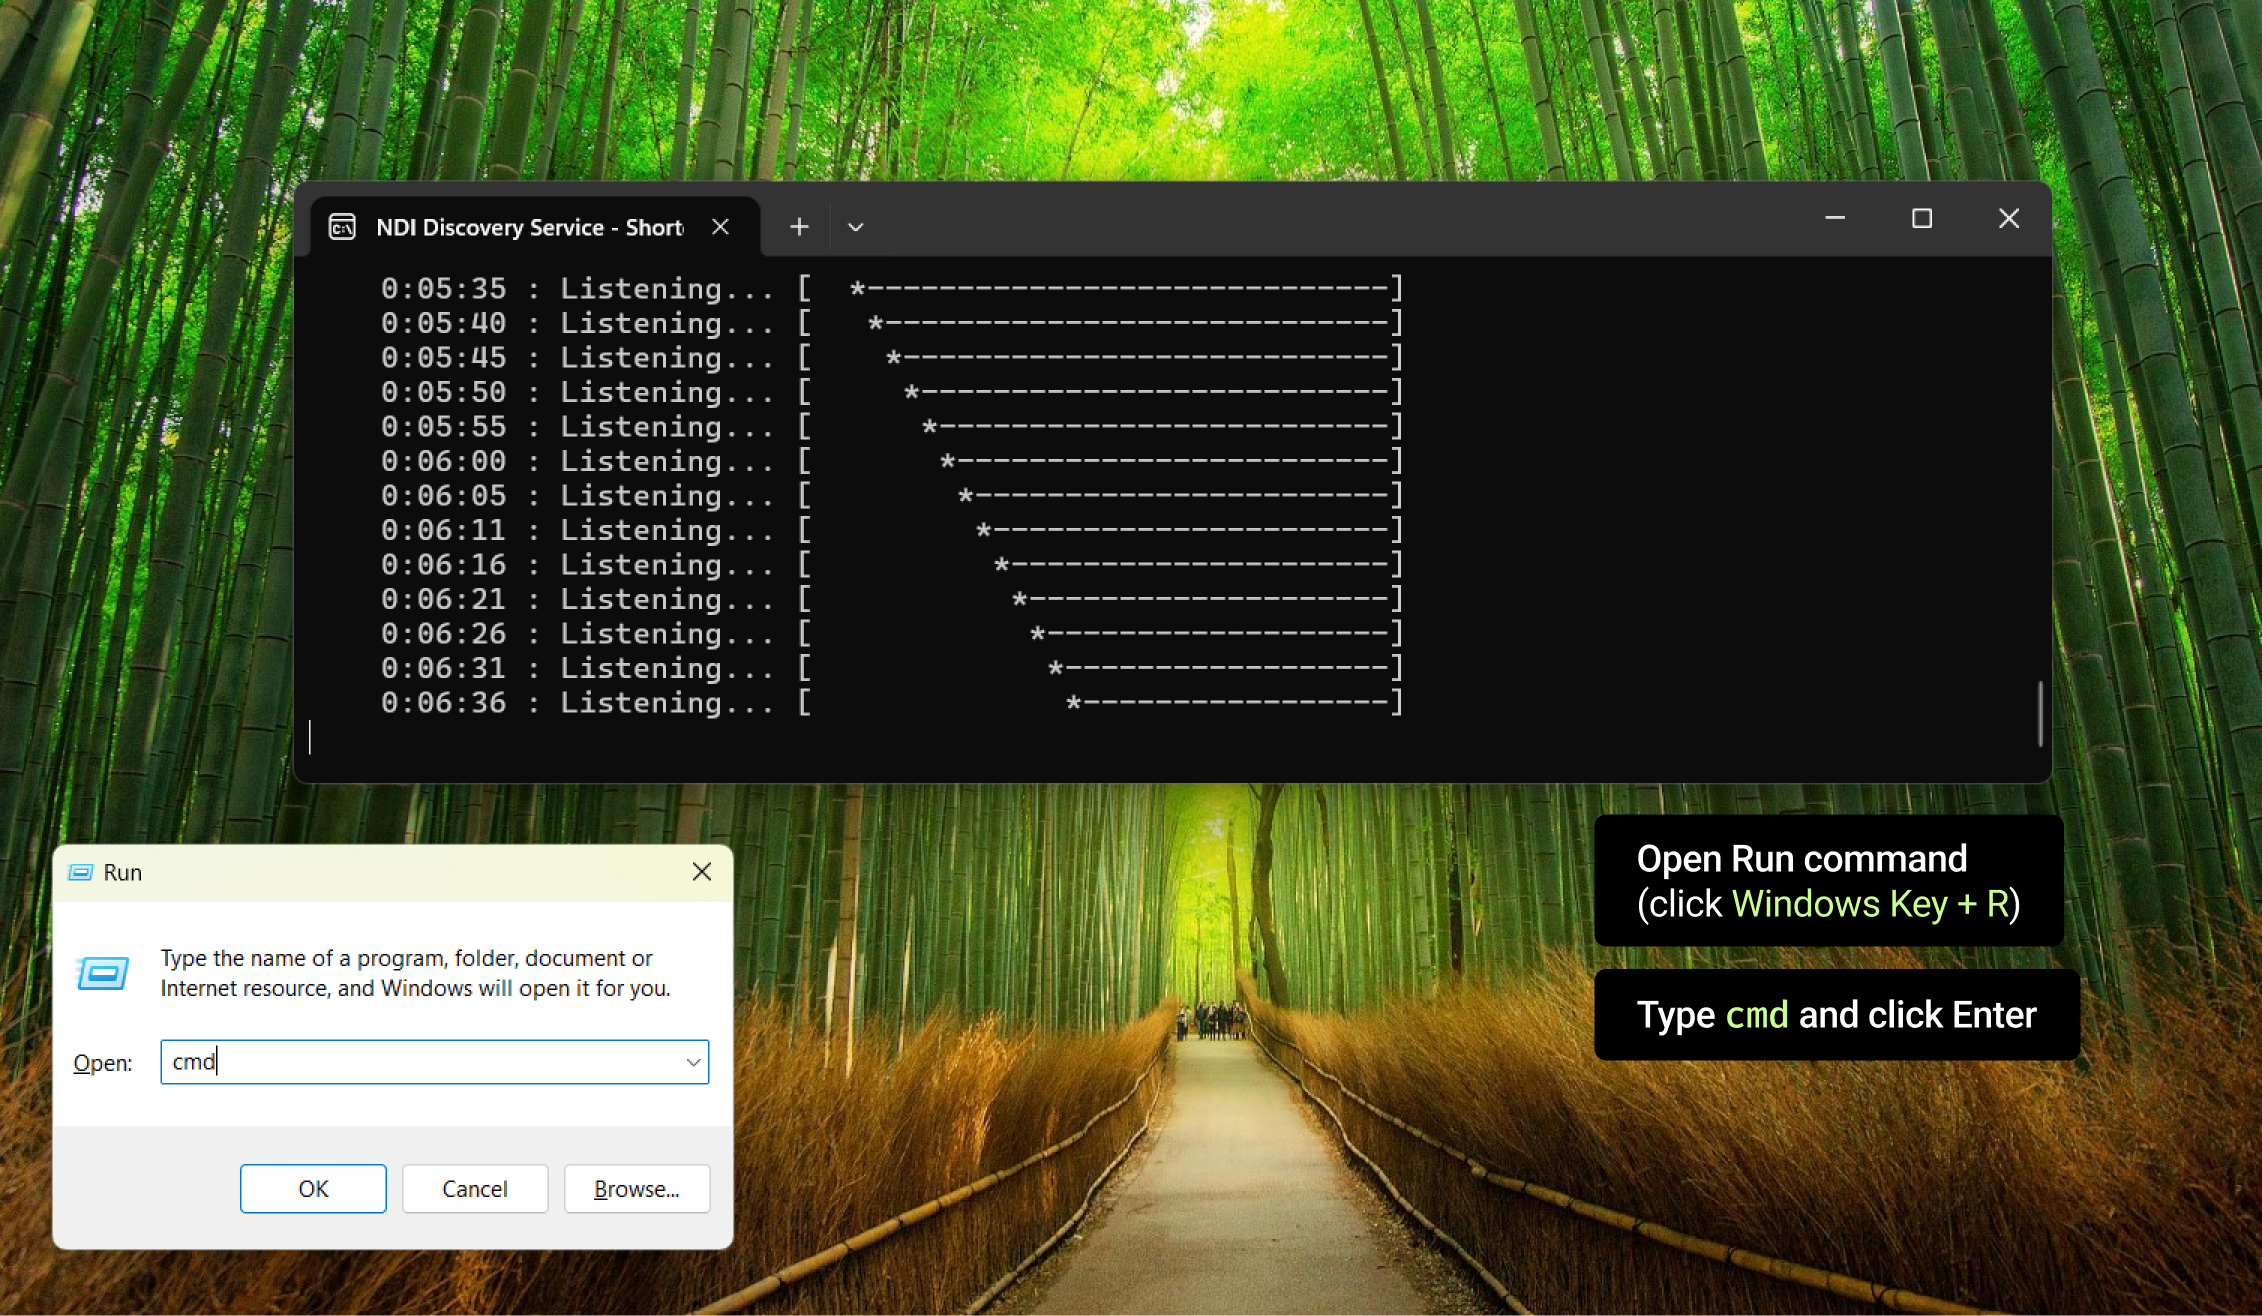This screenshot has height=1316, width=2262.
Task: Click the terminal icon in the NDI Discovery Service tab
Action: [x=342, y=227]
